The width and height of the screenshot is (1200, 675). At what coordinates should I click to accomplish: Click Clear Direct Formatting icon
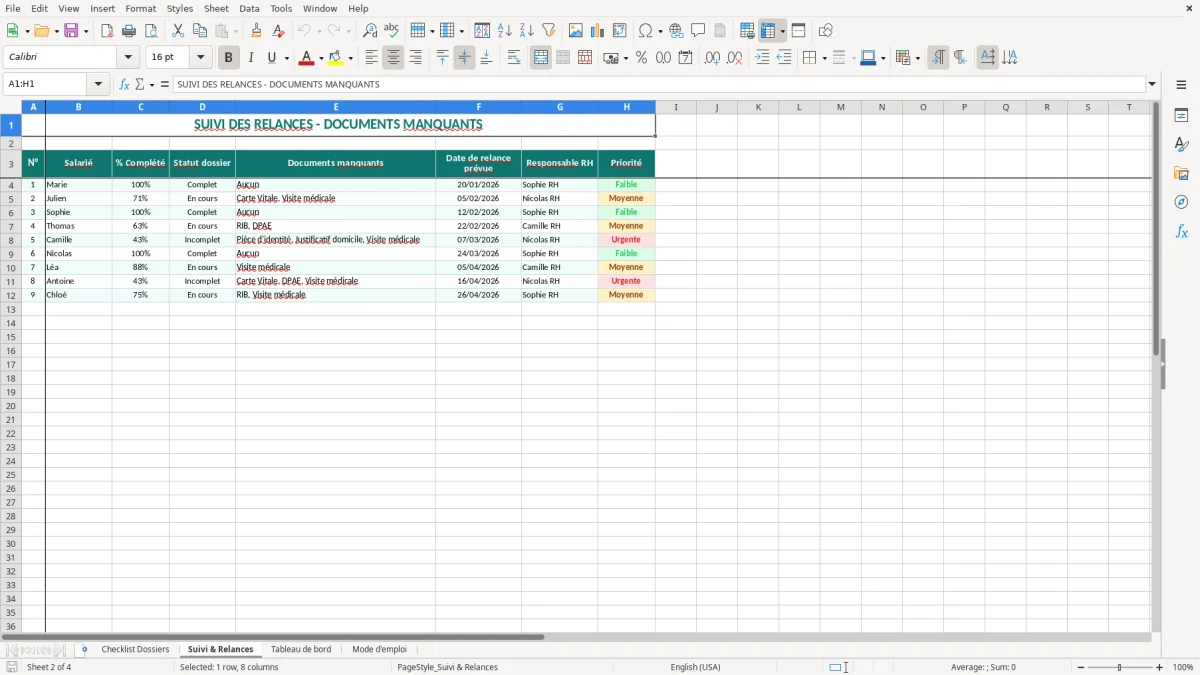point(278,31)
